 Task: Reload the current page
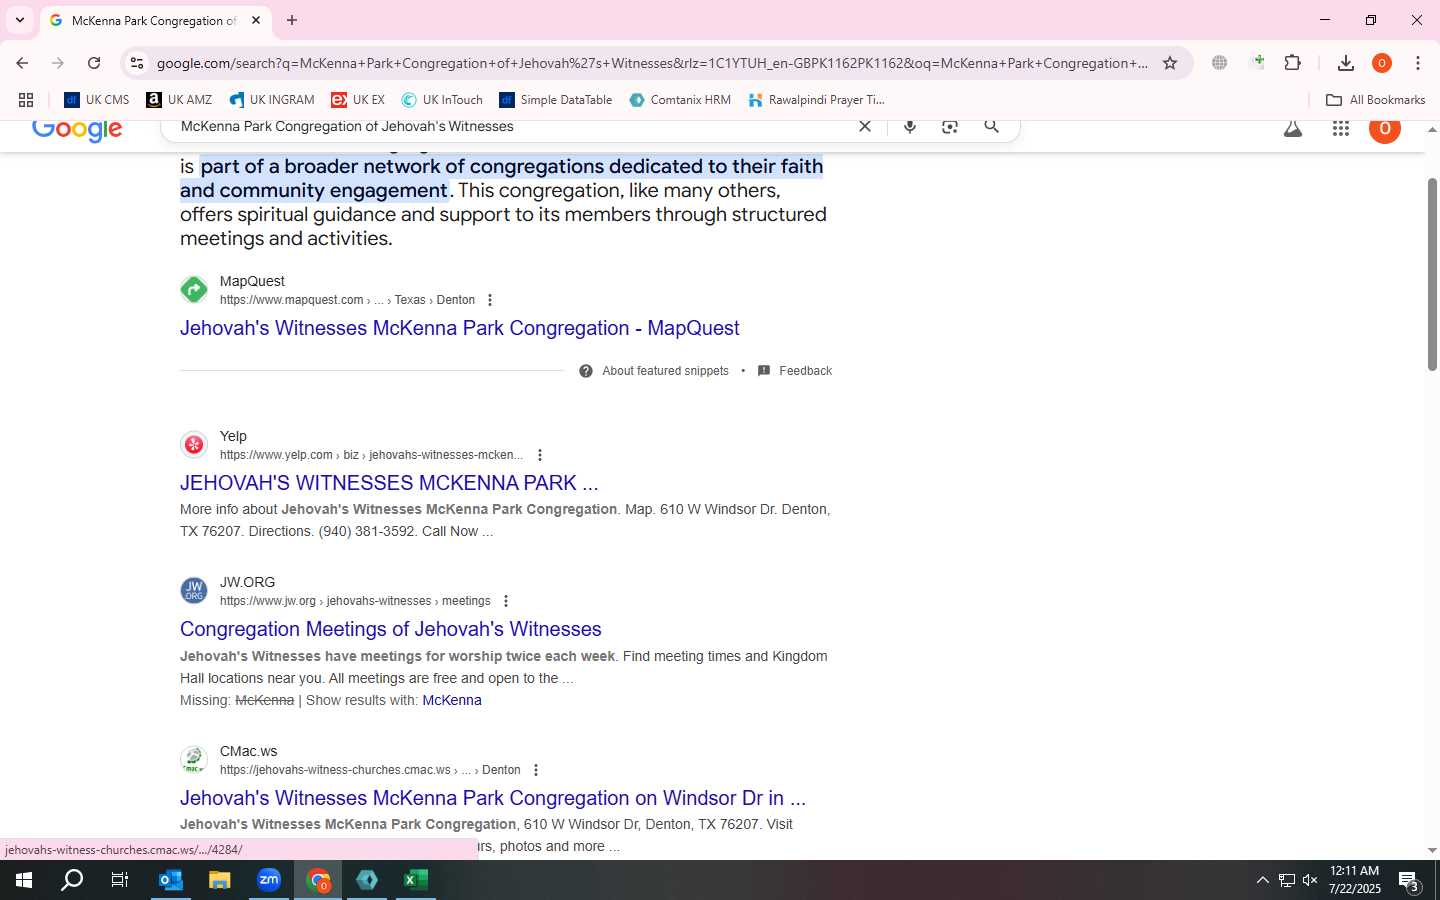coord(94,63)
